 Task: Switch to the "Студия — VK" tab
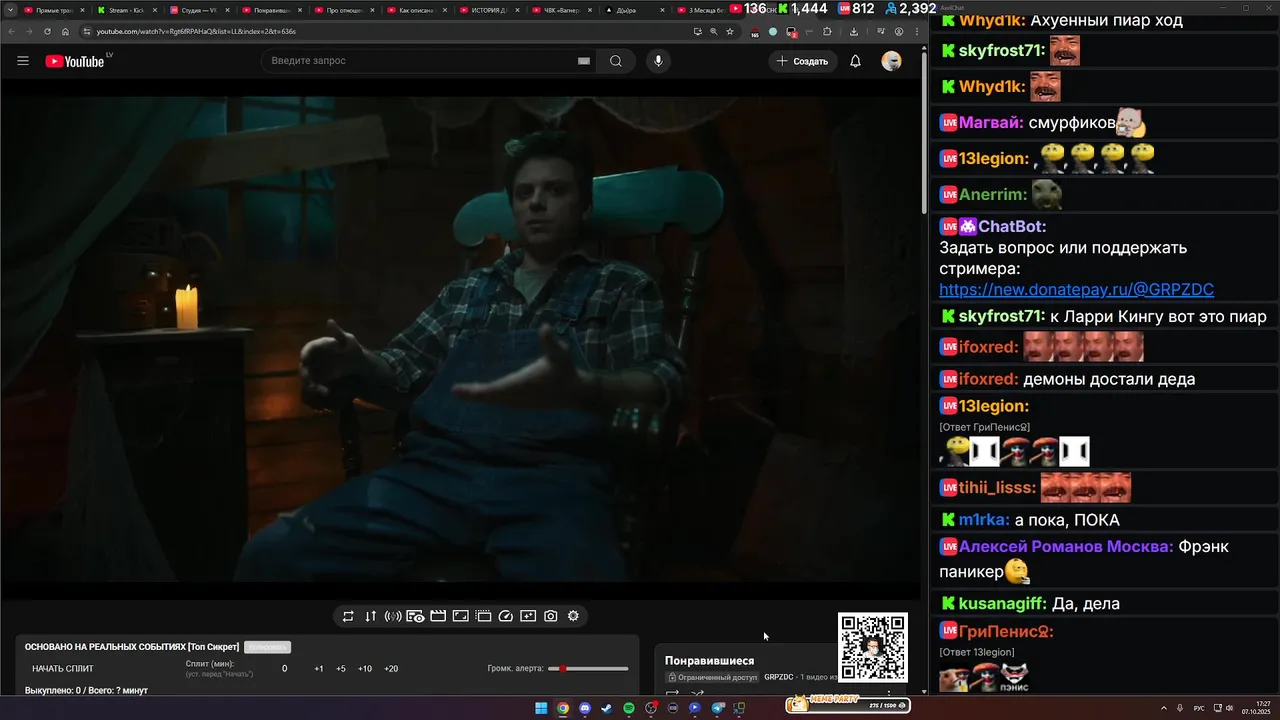pyautogui.click(x=198, y=10)
